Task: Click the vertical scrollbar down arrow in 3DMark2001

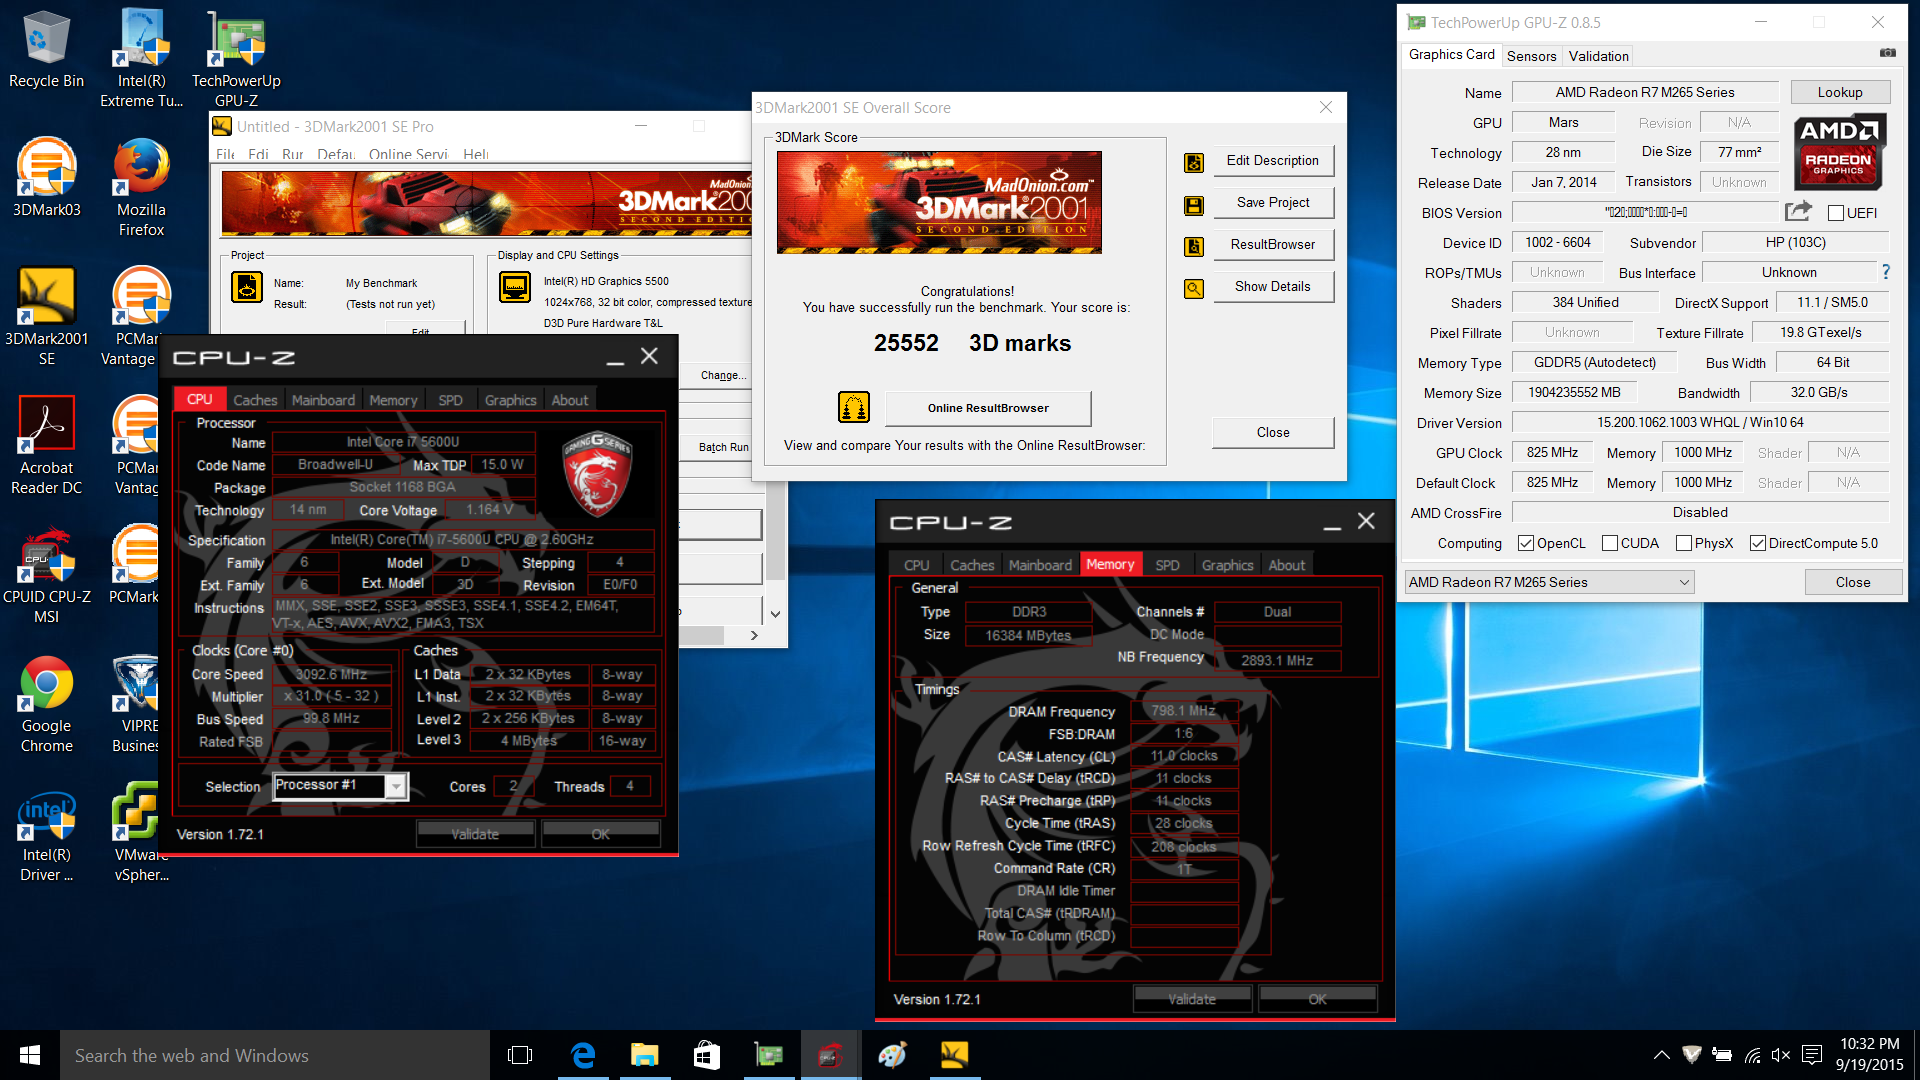Action: tap(775, 613)
